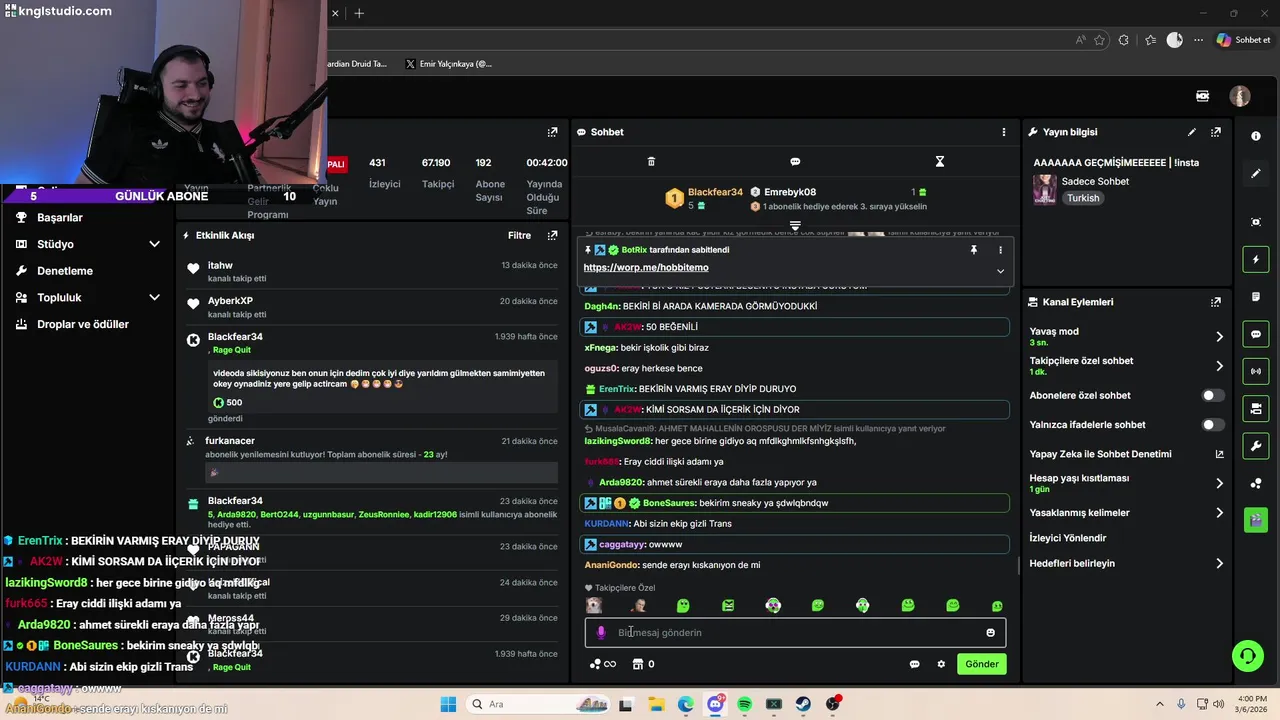1280x720 pixels.
Task: Click the document icon in right sidebar
Action: 1256,297
